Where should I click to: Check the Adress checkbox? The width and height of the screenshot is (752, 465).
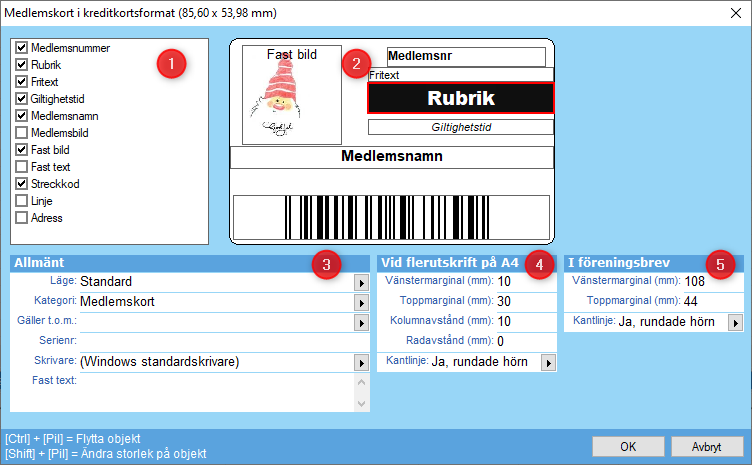22,218
